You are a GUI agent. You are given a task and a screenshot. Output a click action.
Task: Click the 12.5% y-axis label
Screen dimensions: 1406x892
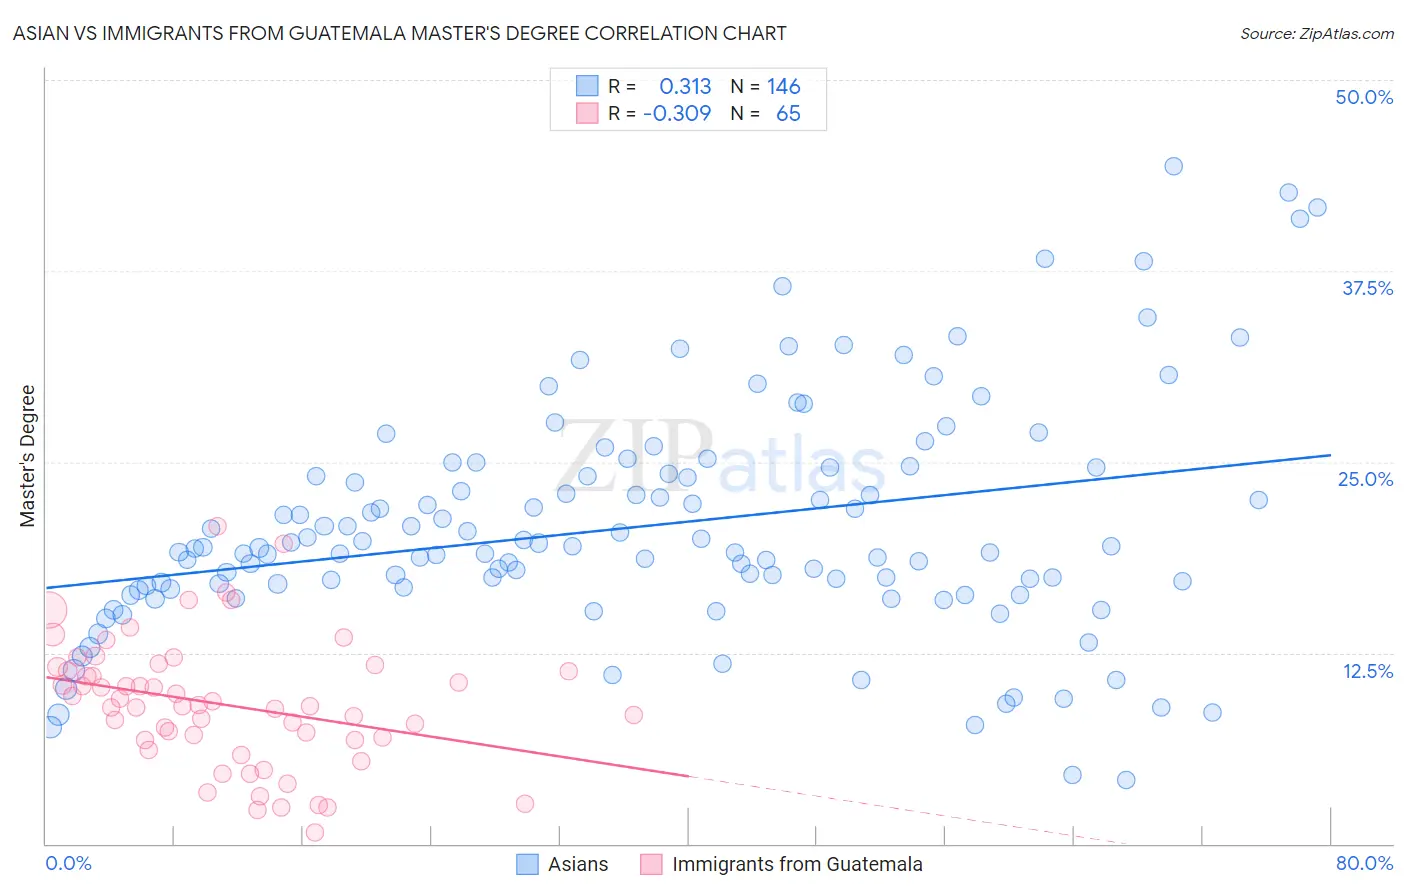pos(1367,671)
